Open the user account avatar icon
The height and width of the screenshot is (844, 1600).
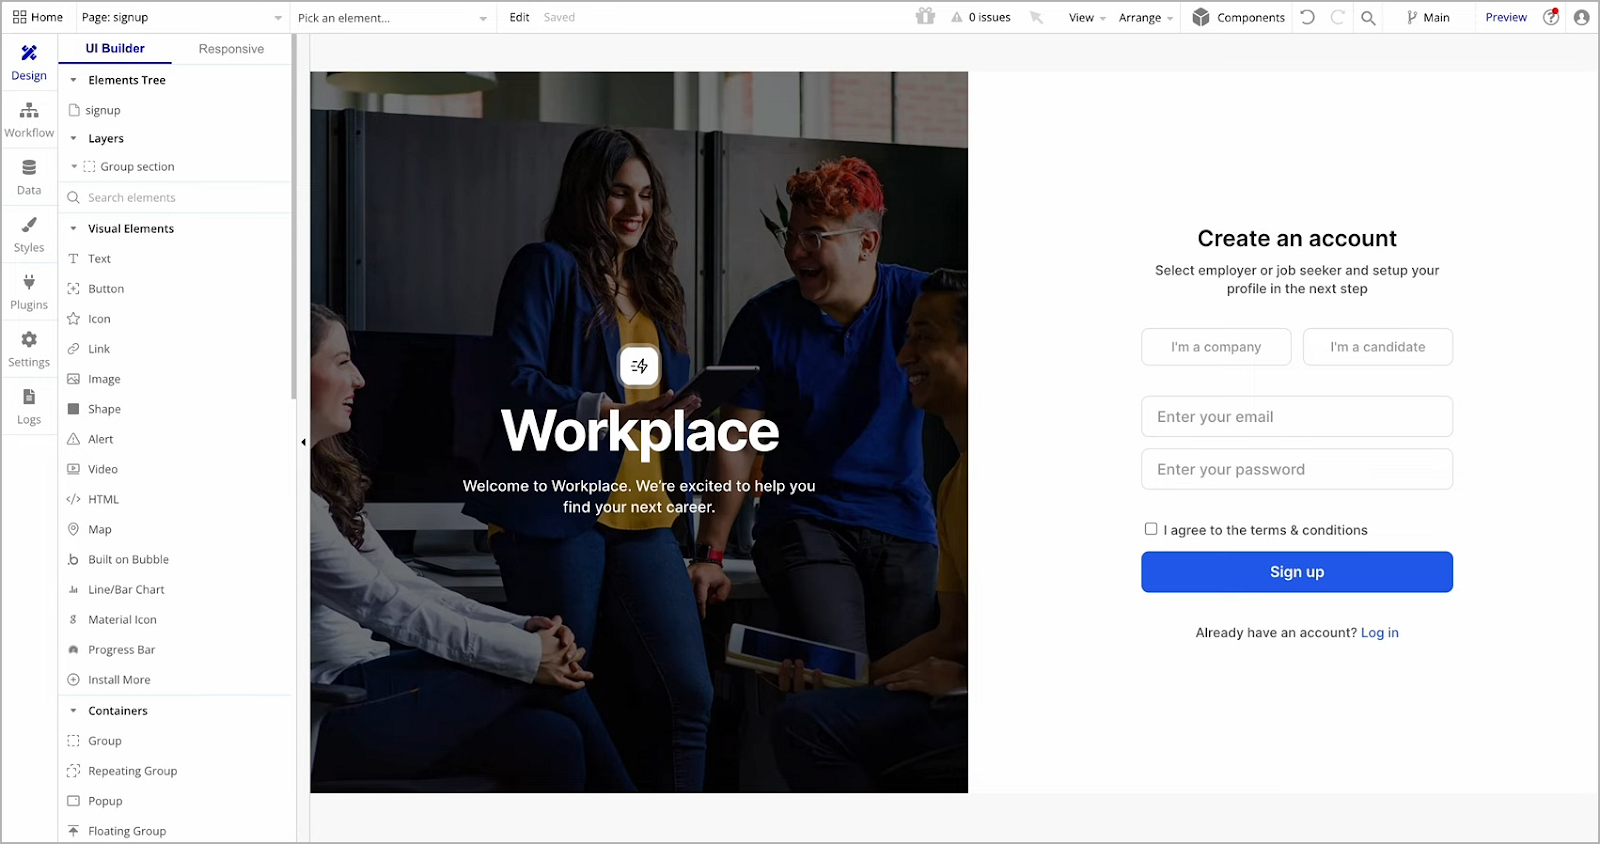[x=1581, y=17]
